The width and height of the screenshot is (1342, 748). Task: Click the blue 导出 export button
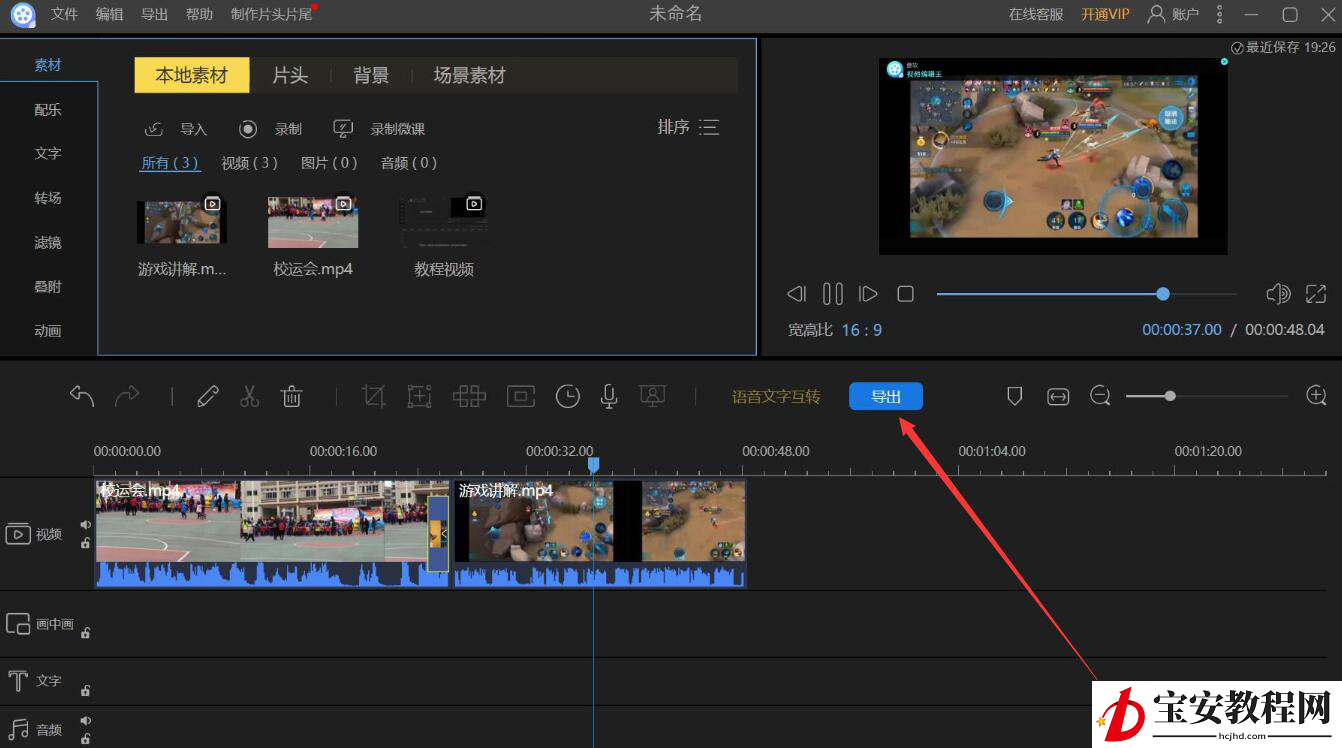[x=886, y=396]
